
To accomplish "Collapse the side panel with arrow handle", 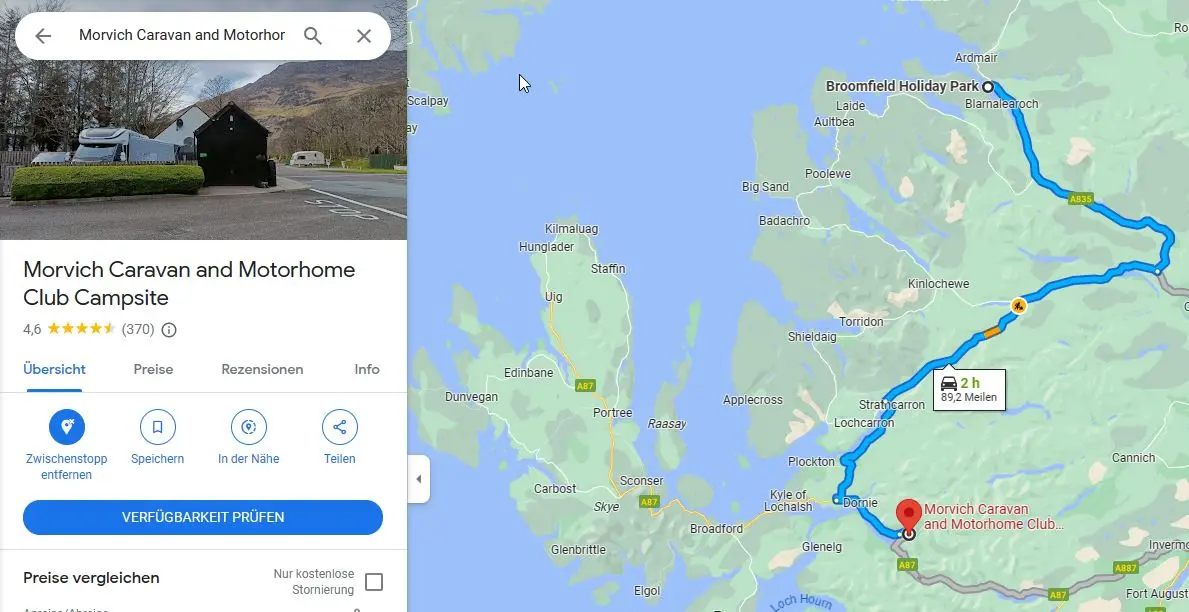I will 419,479.
